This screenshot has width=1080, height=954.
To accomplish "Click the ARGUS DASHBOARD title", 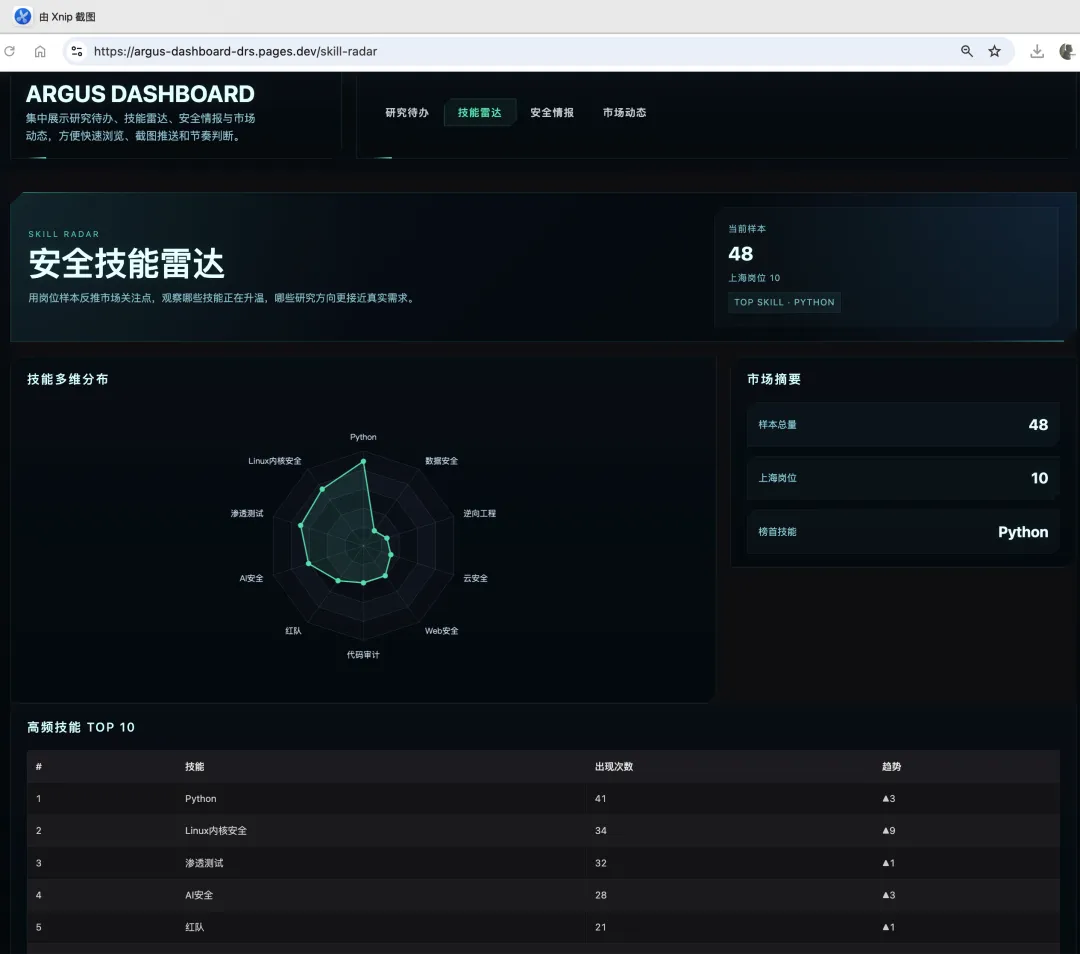I will 140,94.
